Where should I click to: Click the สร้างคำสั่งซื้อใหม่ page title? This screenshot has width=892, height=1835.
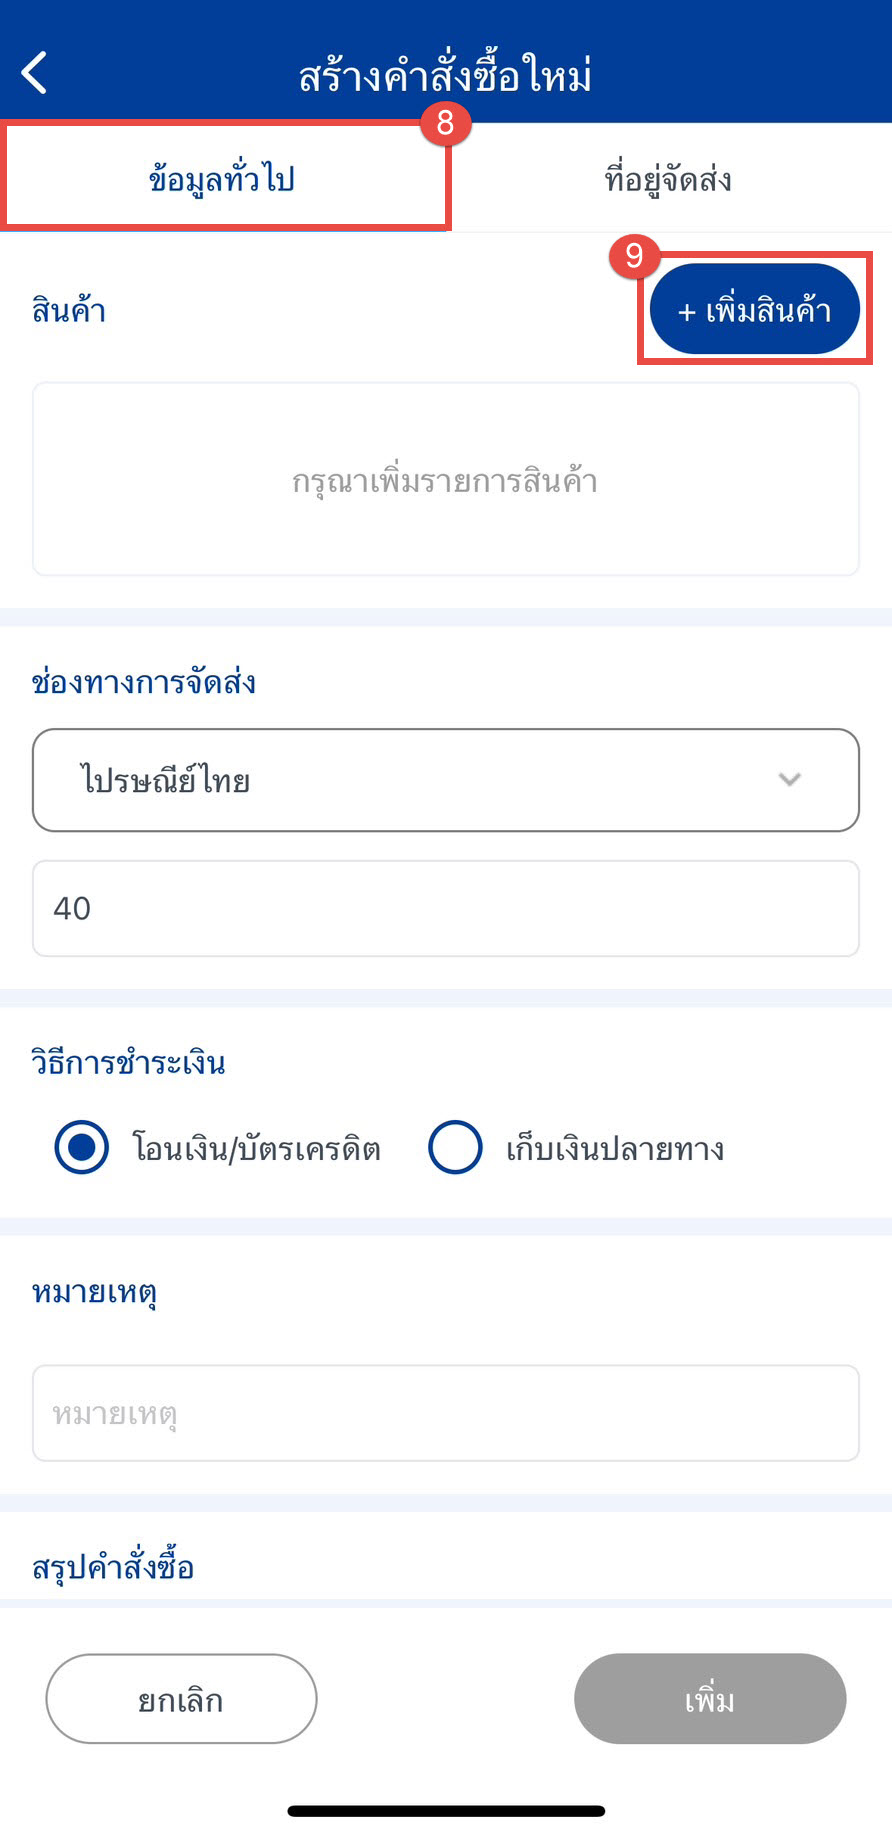point(445,76)
